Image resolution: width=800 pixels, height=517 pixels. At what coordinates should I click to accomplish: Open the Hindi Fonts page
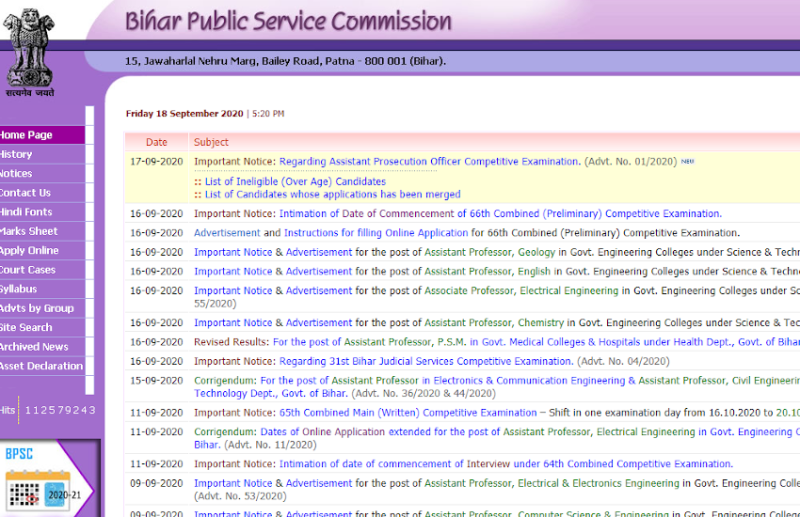pyautogui.click(x=27, y=212)
